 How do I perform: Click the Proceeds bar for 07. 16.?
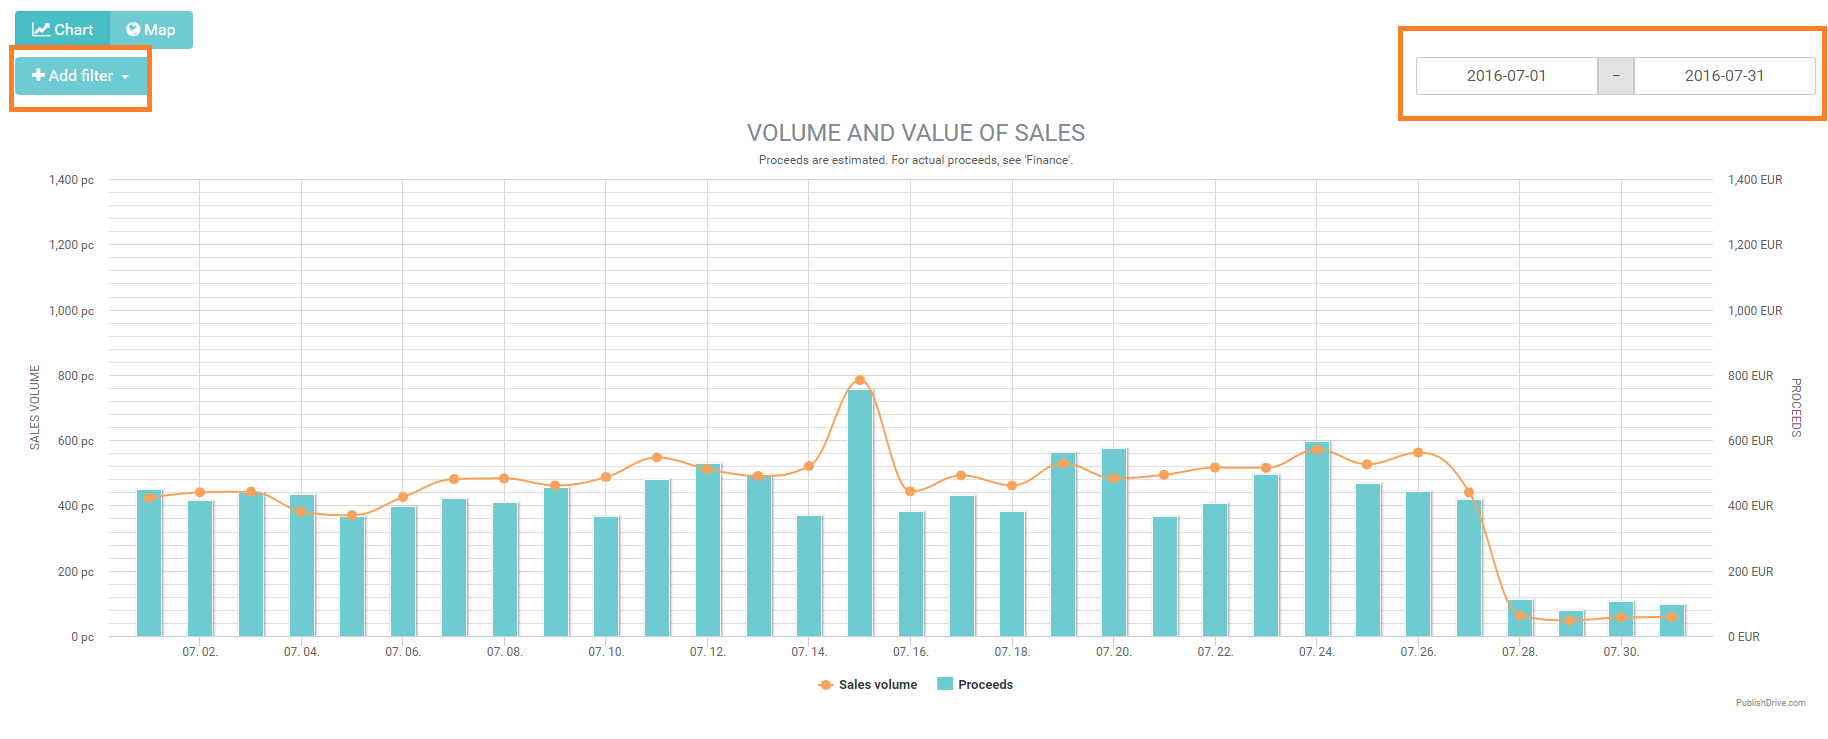coord(911,574)
